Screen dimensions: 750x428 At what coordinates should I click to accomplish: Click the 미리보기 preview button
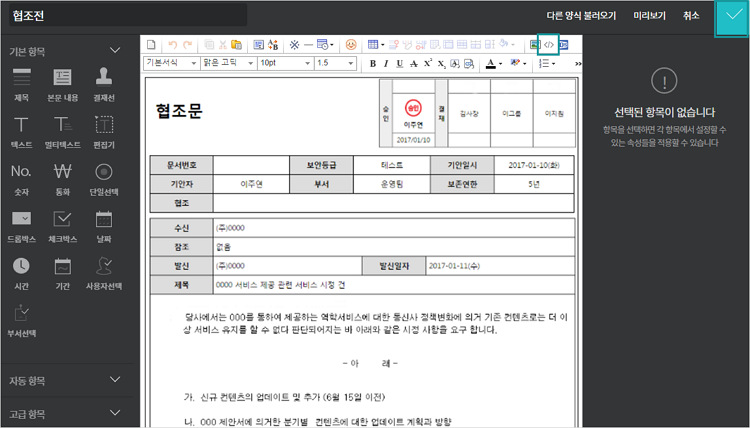coord(649,16)
